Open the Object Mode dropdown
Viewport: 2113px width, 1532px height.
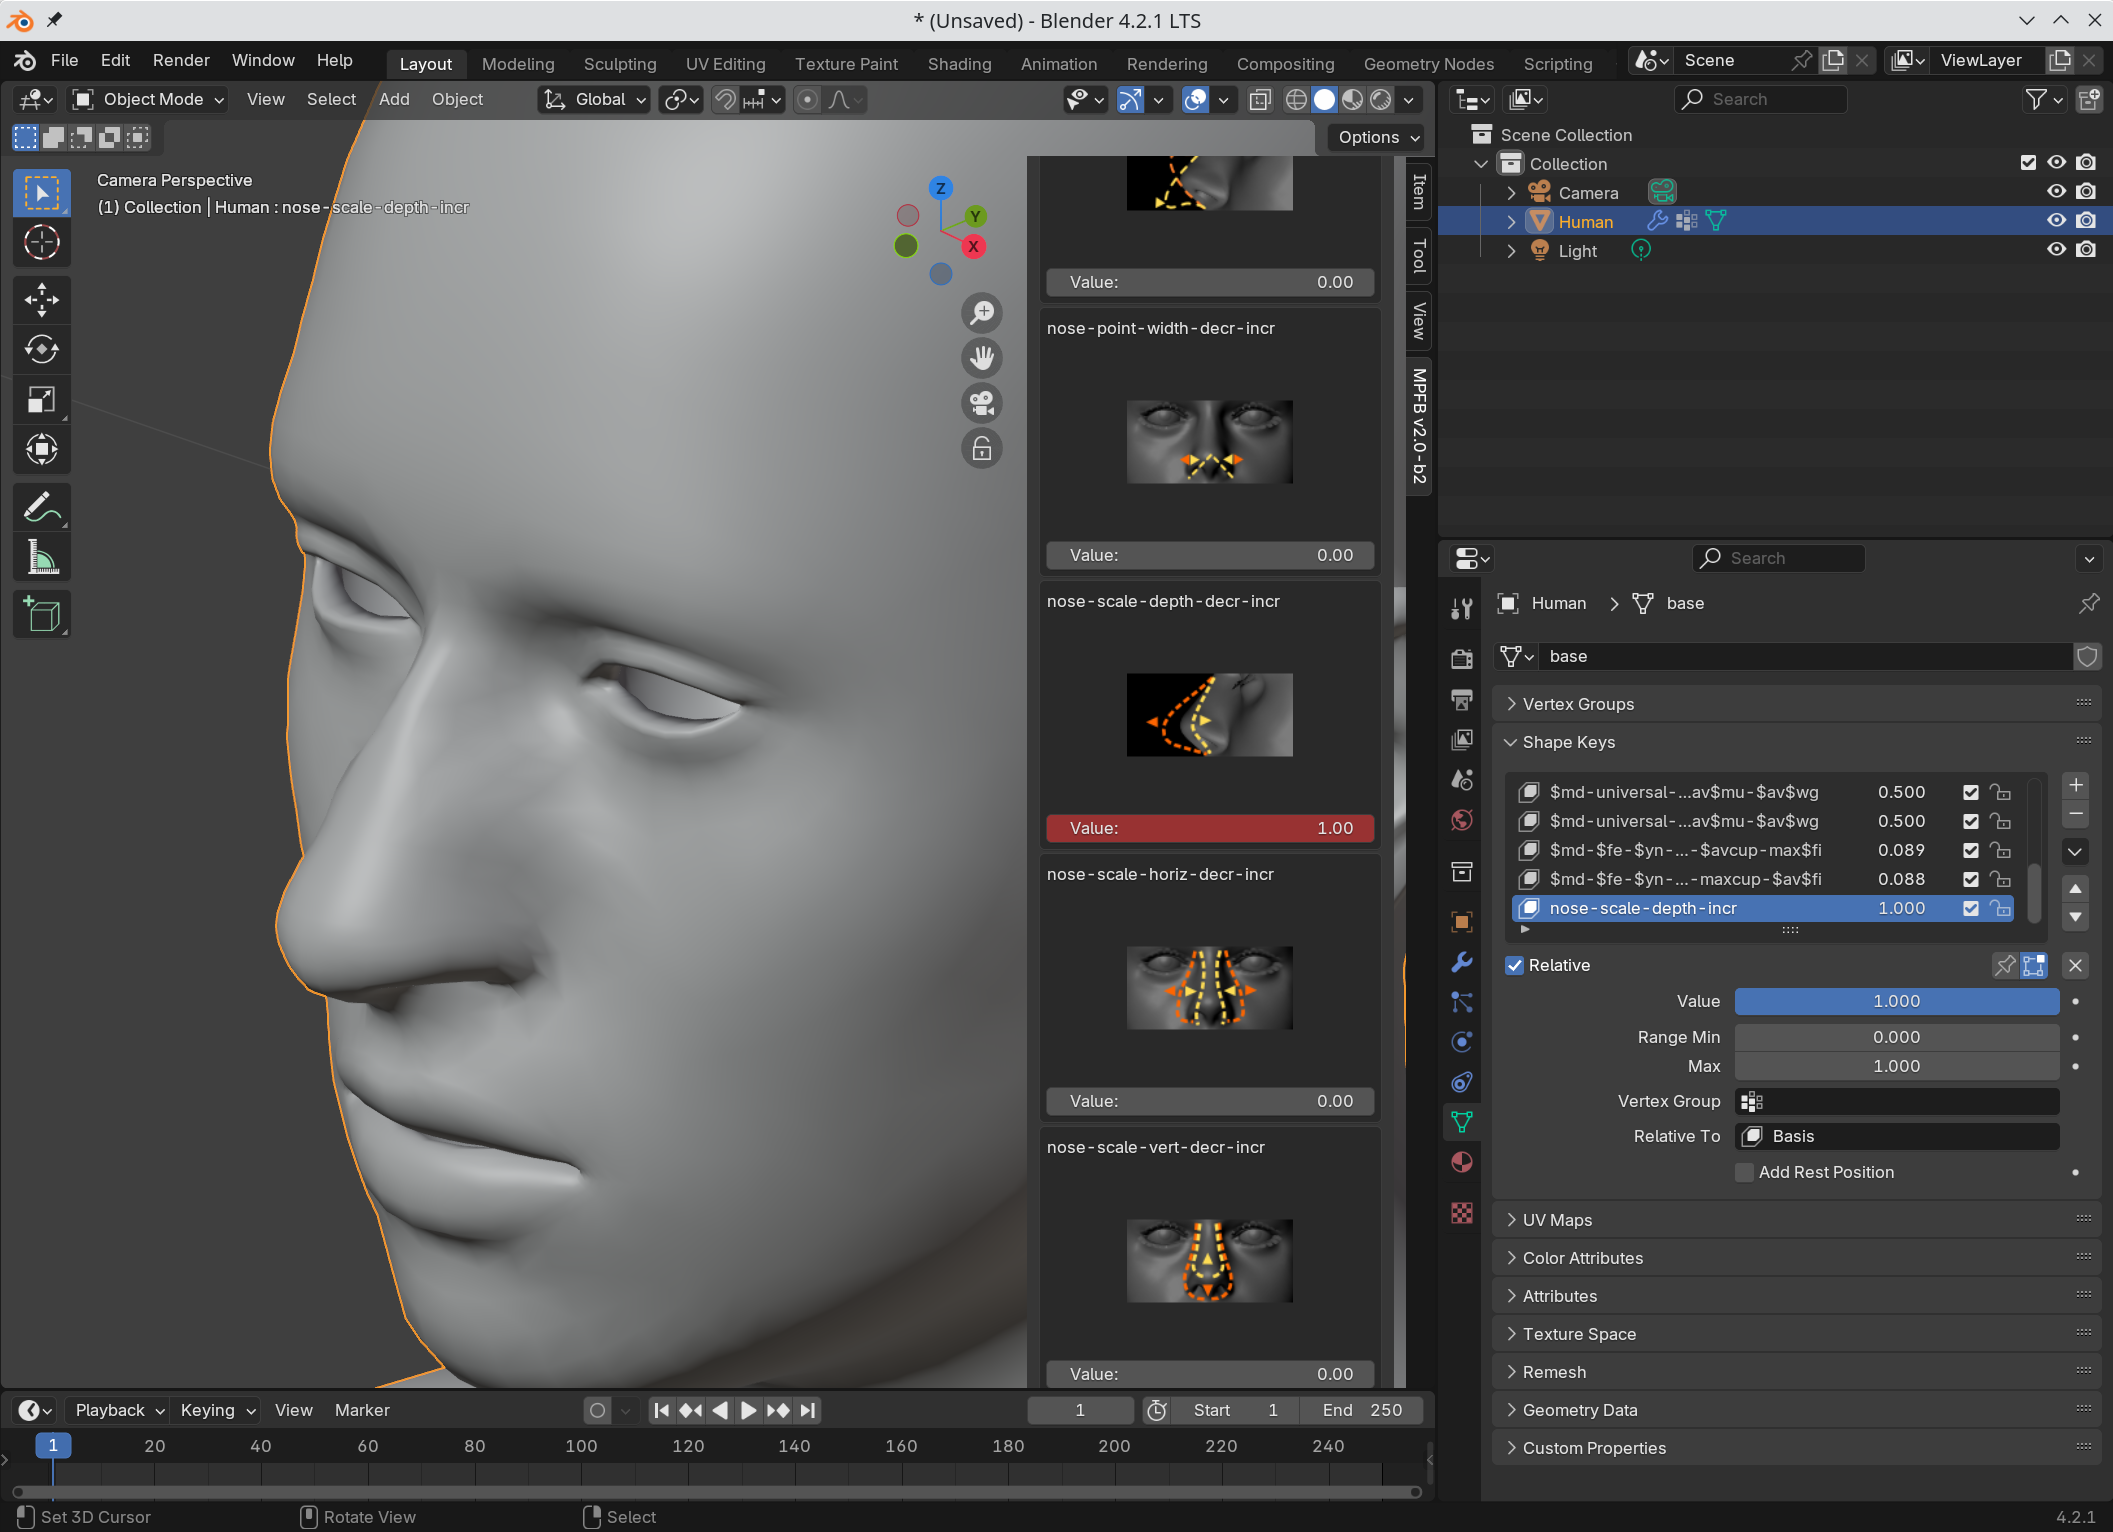pos(148,99)
